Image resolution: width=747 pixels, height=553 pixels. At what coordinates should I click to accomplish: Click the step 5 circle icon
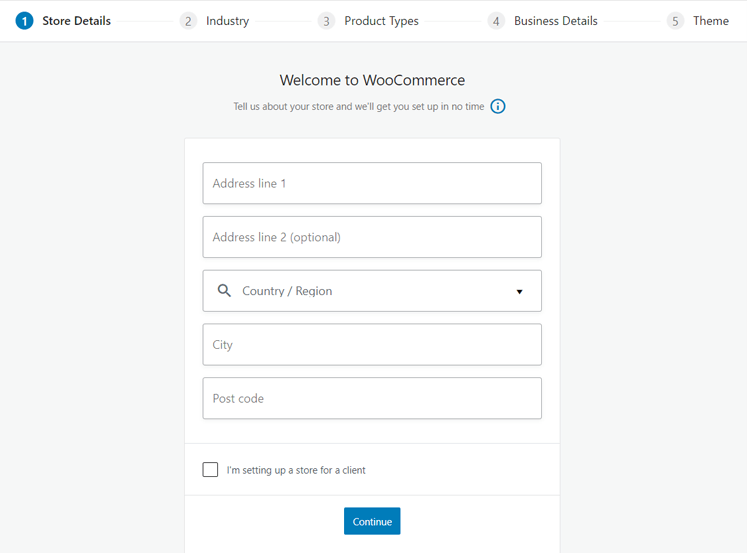point(675,21)
